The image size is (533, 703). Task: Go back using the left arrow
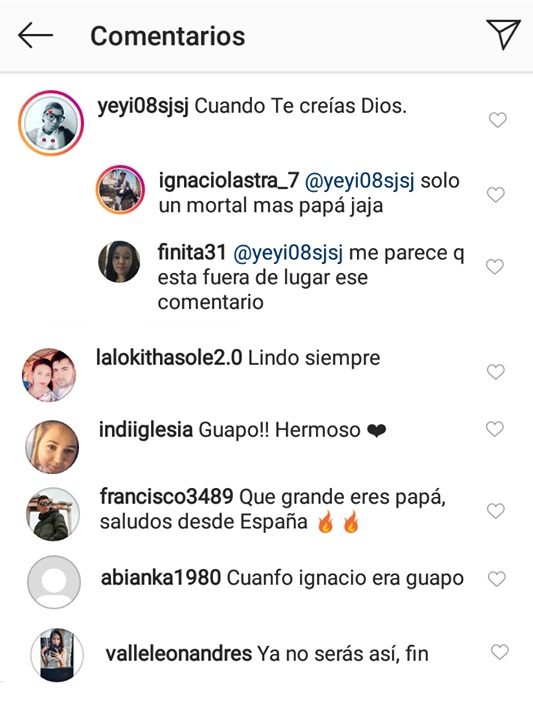coord(35,35)
